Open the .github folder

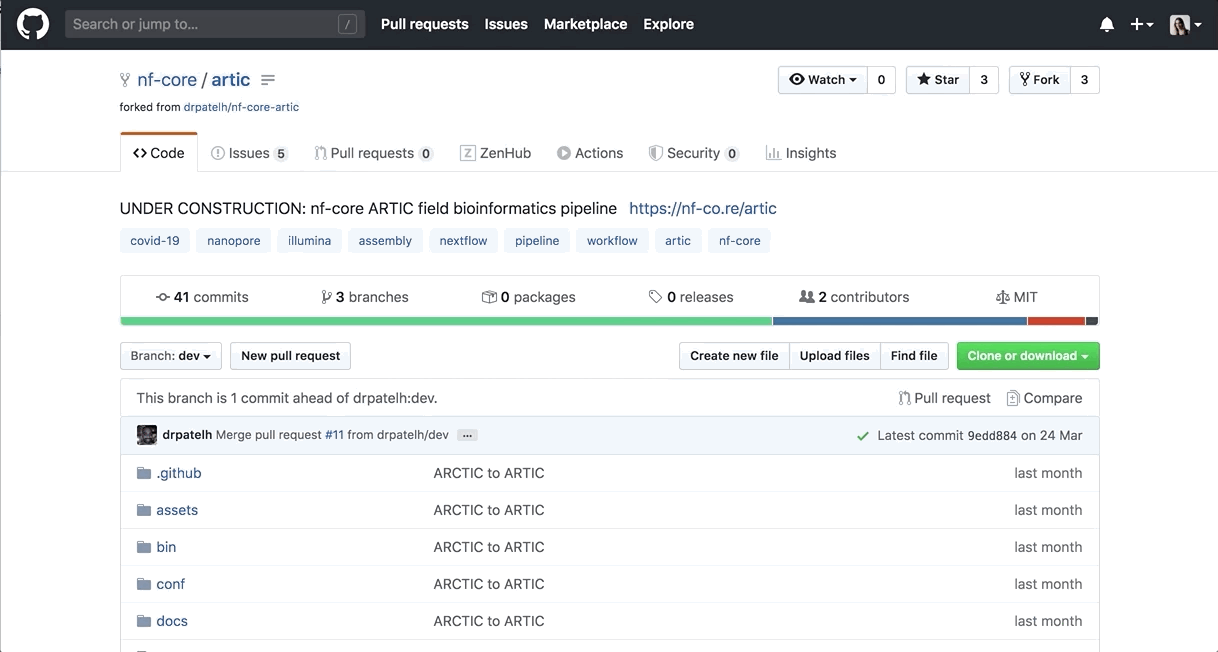coord(179,473)
